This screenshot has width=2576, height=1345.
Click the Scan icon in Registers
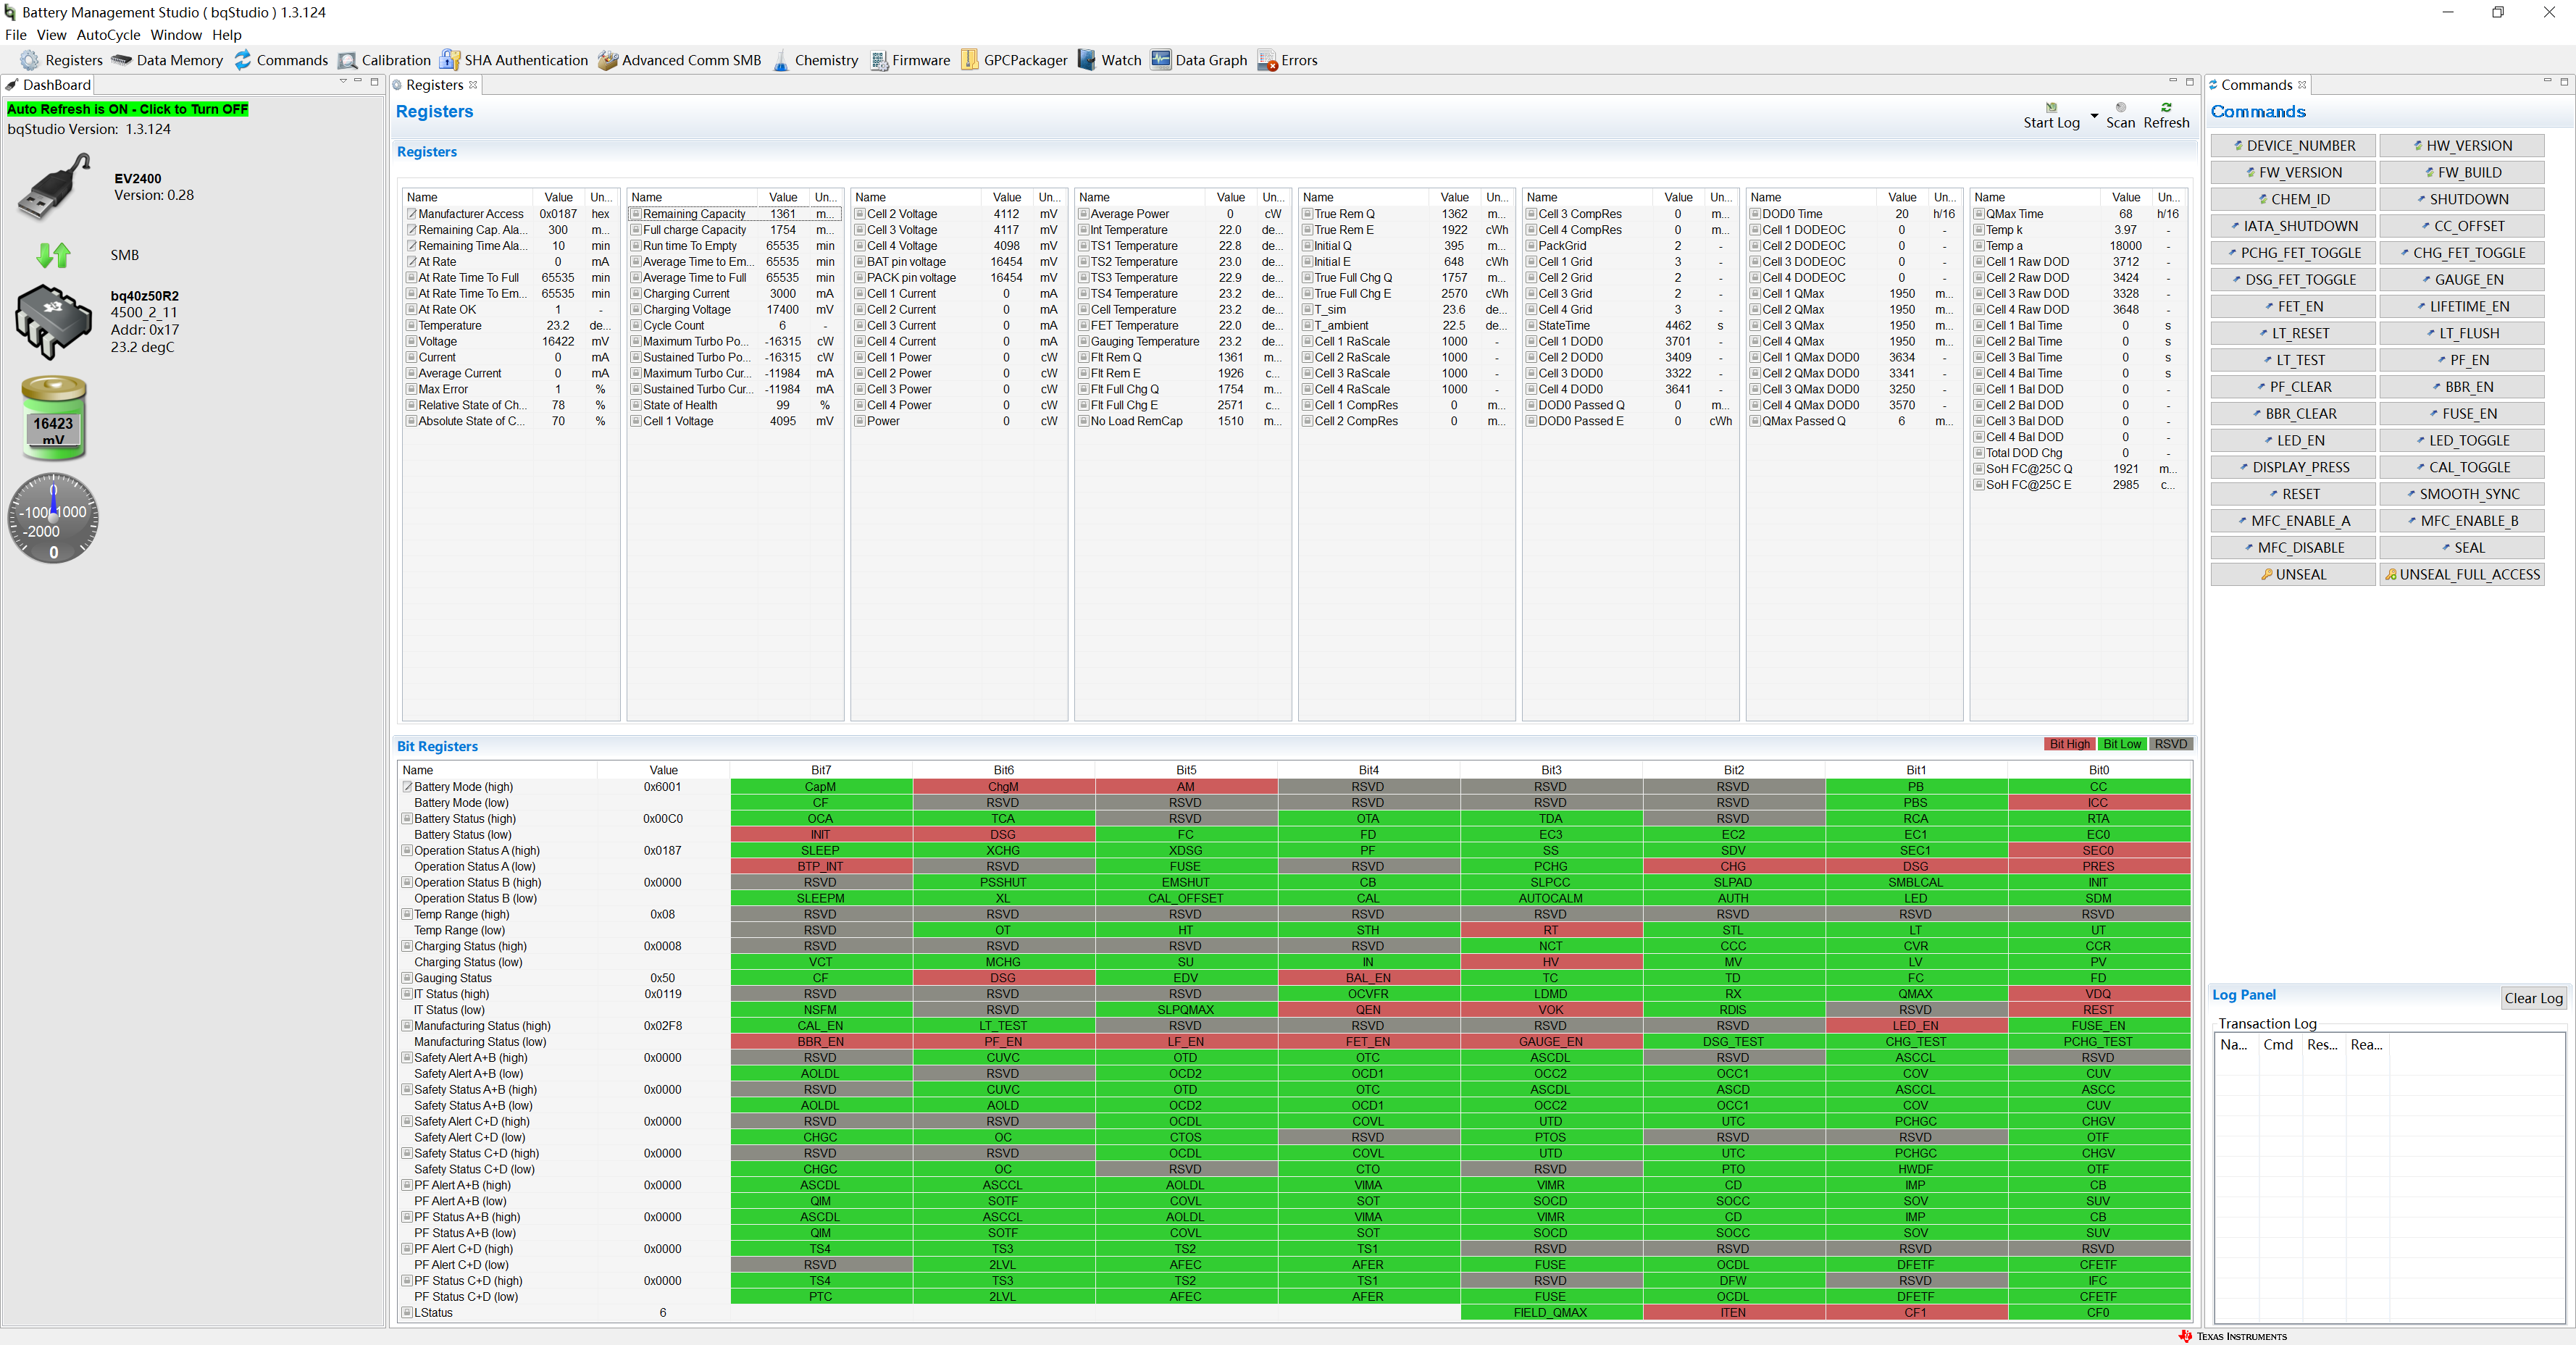[2120, 107]
